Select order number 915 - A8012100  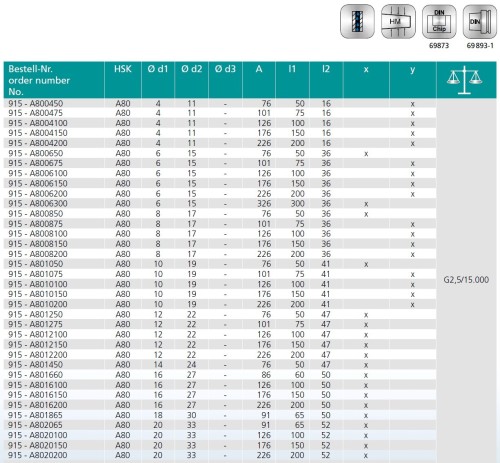pyautogui.click(x=38, y=334)
